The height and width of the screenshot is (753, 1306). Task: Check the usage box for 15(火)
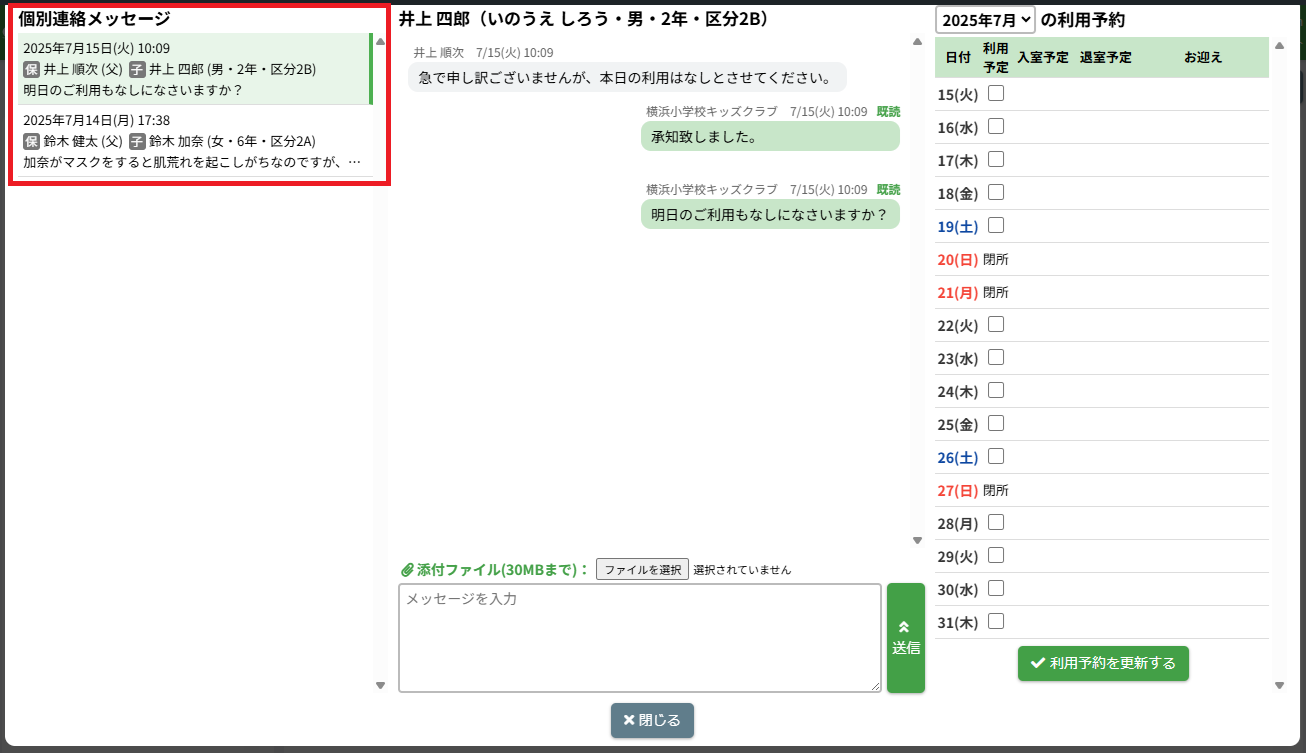pos(996,94)
